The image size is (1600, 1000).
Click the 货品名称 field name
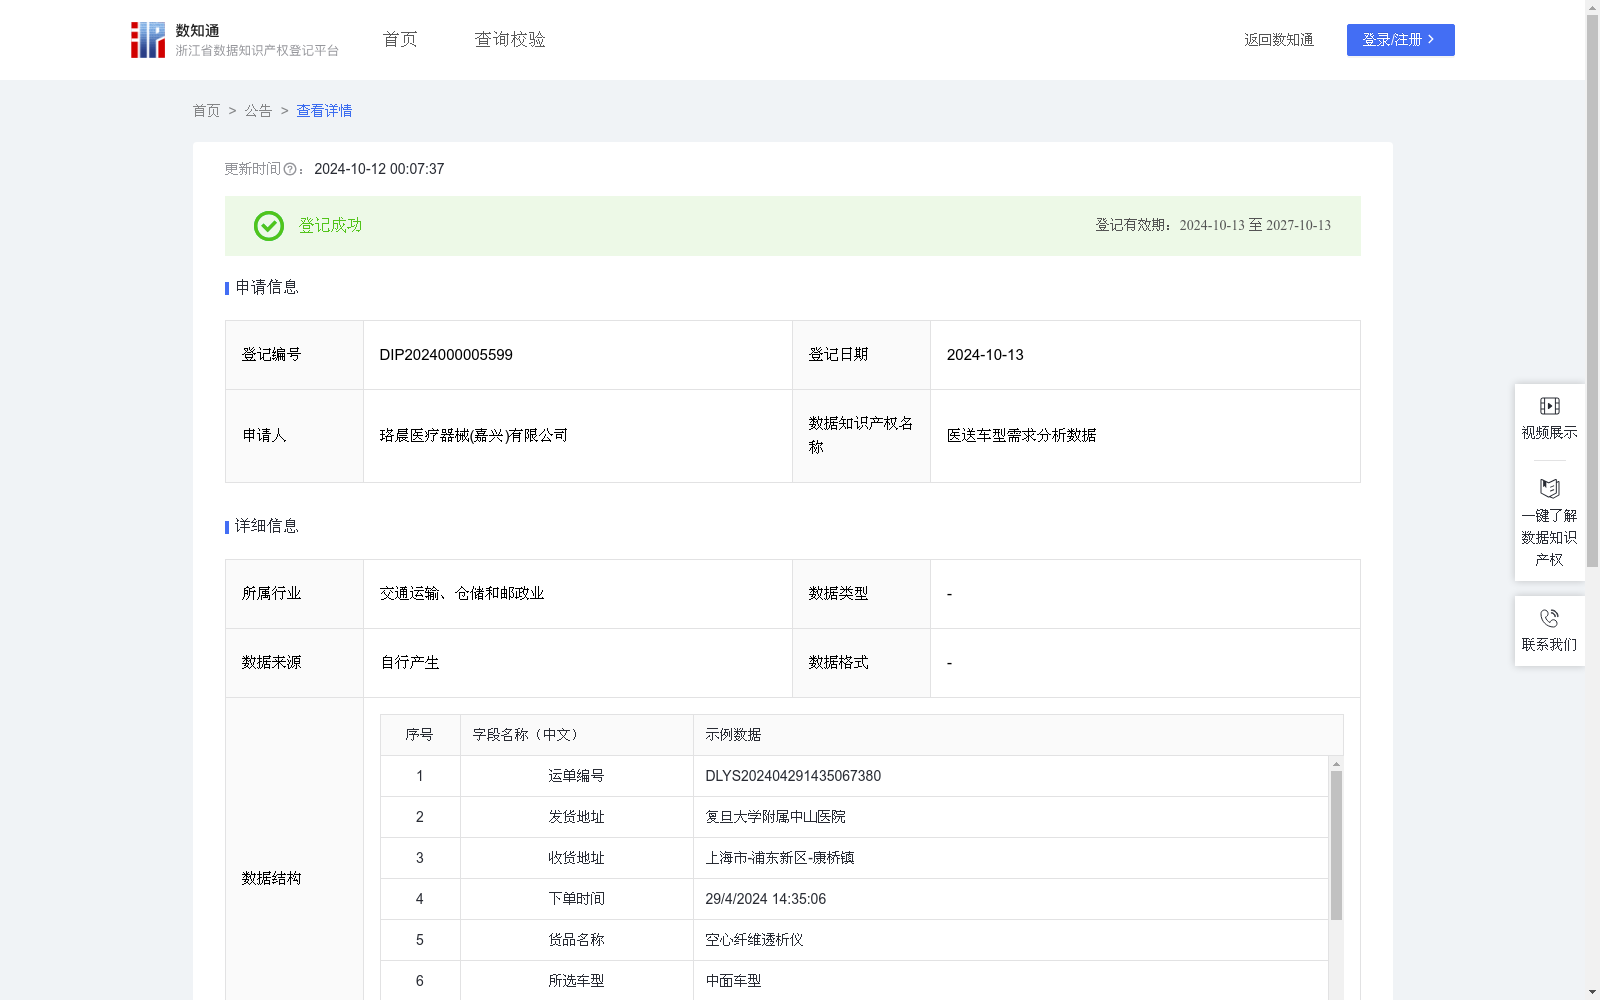pyautogui.click(x=576, y=940)
